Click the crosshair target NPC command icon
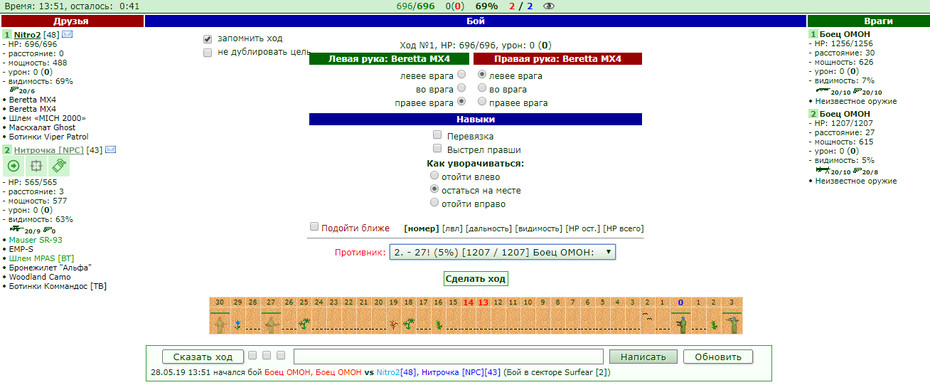This screenshot has height=390, width=930. (x=35, y=167)
